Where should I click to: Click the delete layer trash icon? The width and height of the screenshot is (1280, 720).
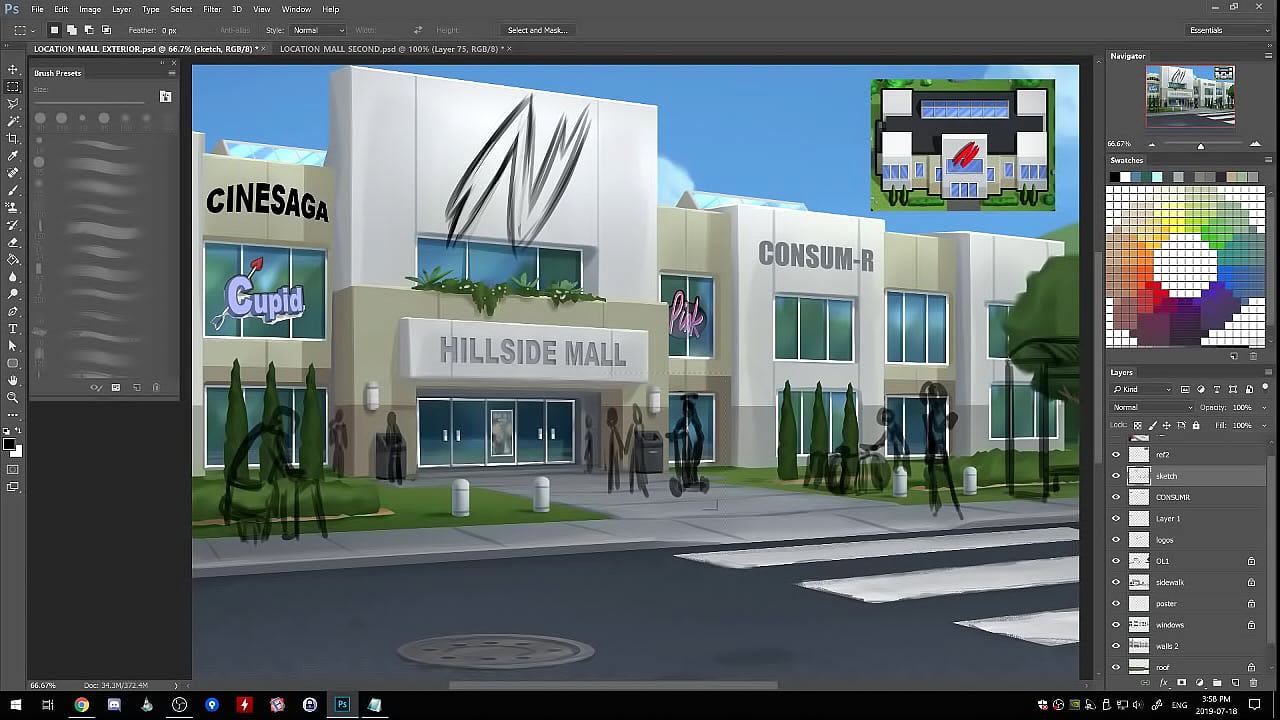pyautogui.click(x=1253, y=683)
